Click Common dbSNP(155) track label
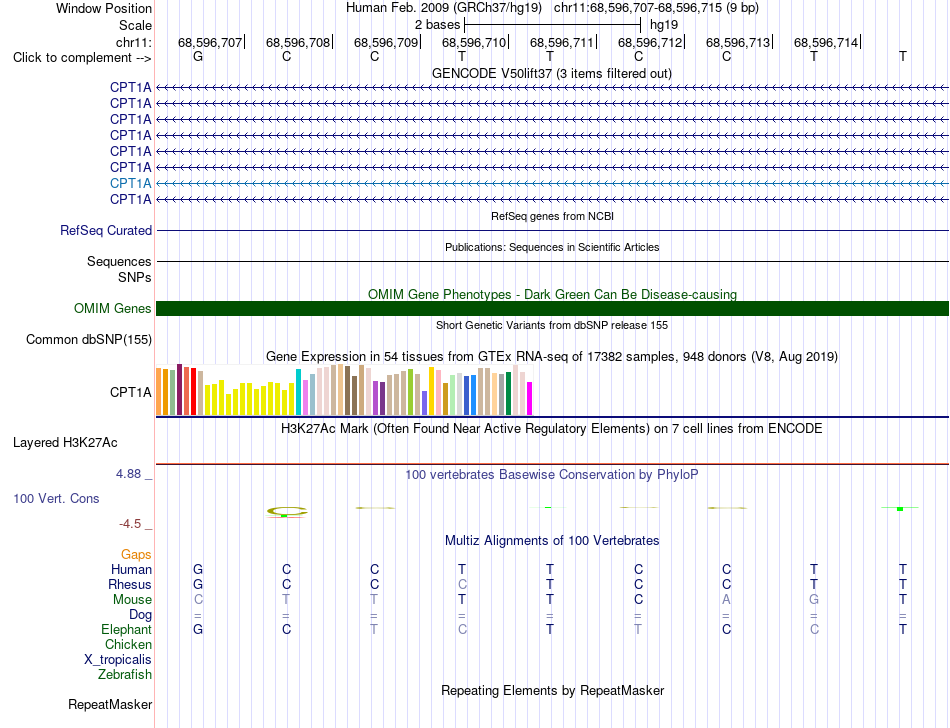The width and height of the screenshot is (950, 728). coord(88,340)
